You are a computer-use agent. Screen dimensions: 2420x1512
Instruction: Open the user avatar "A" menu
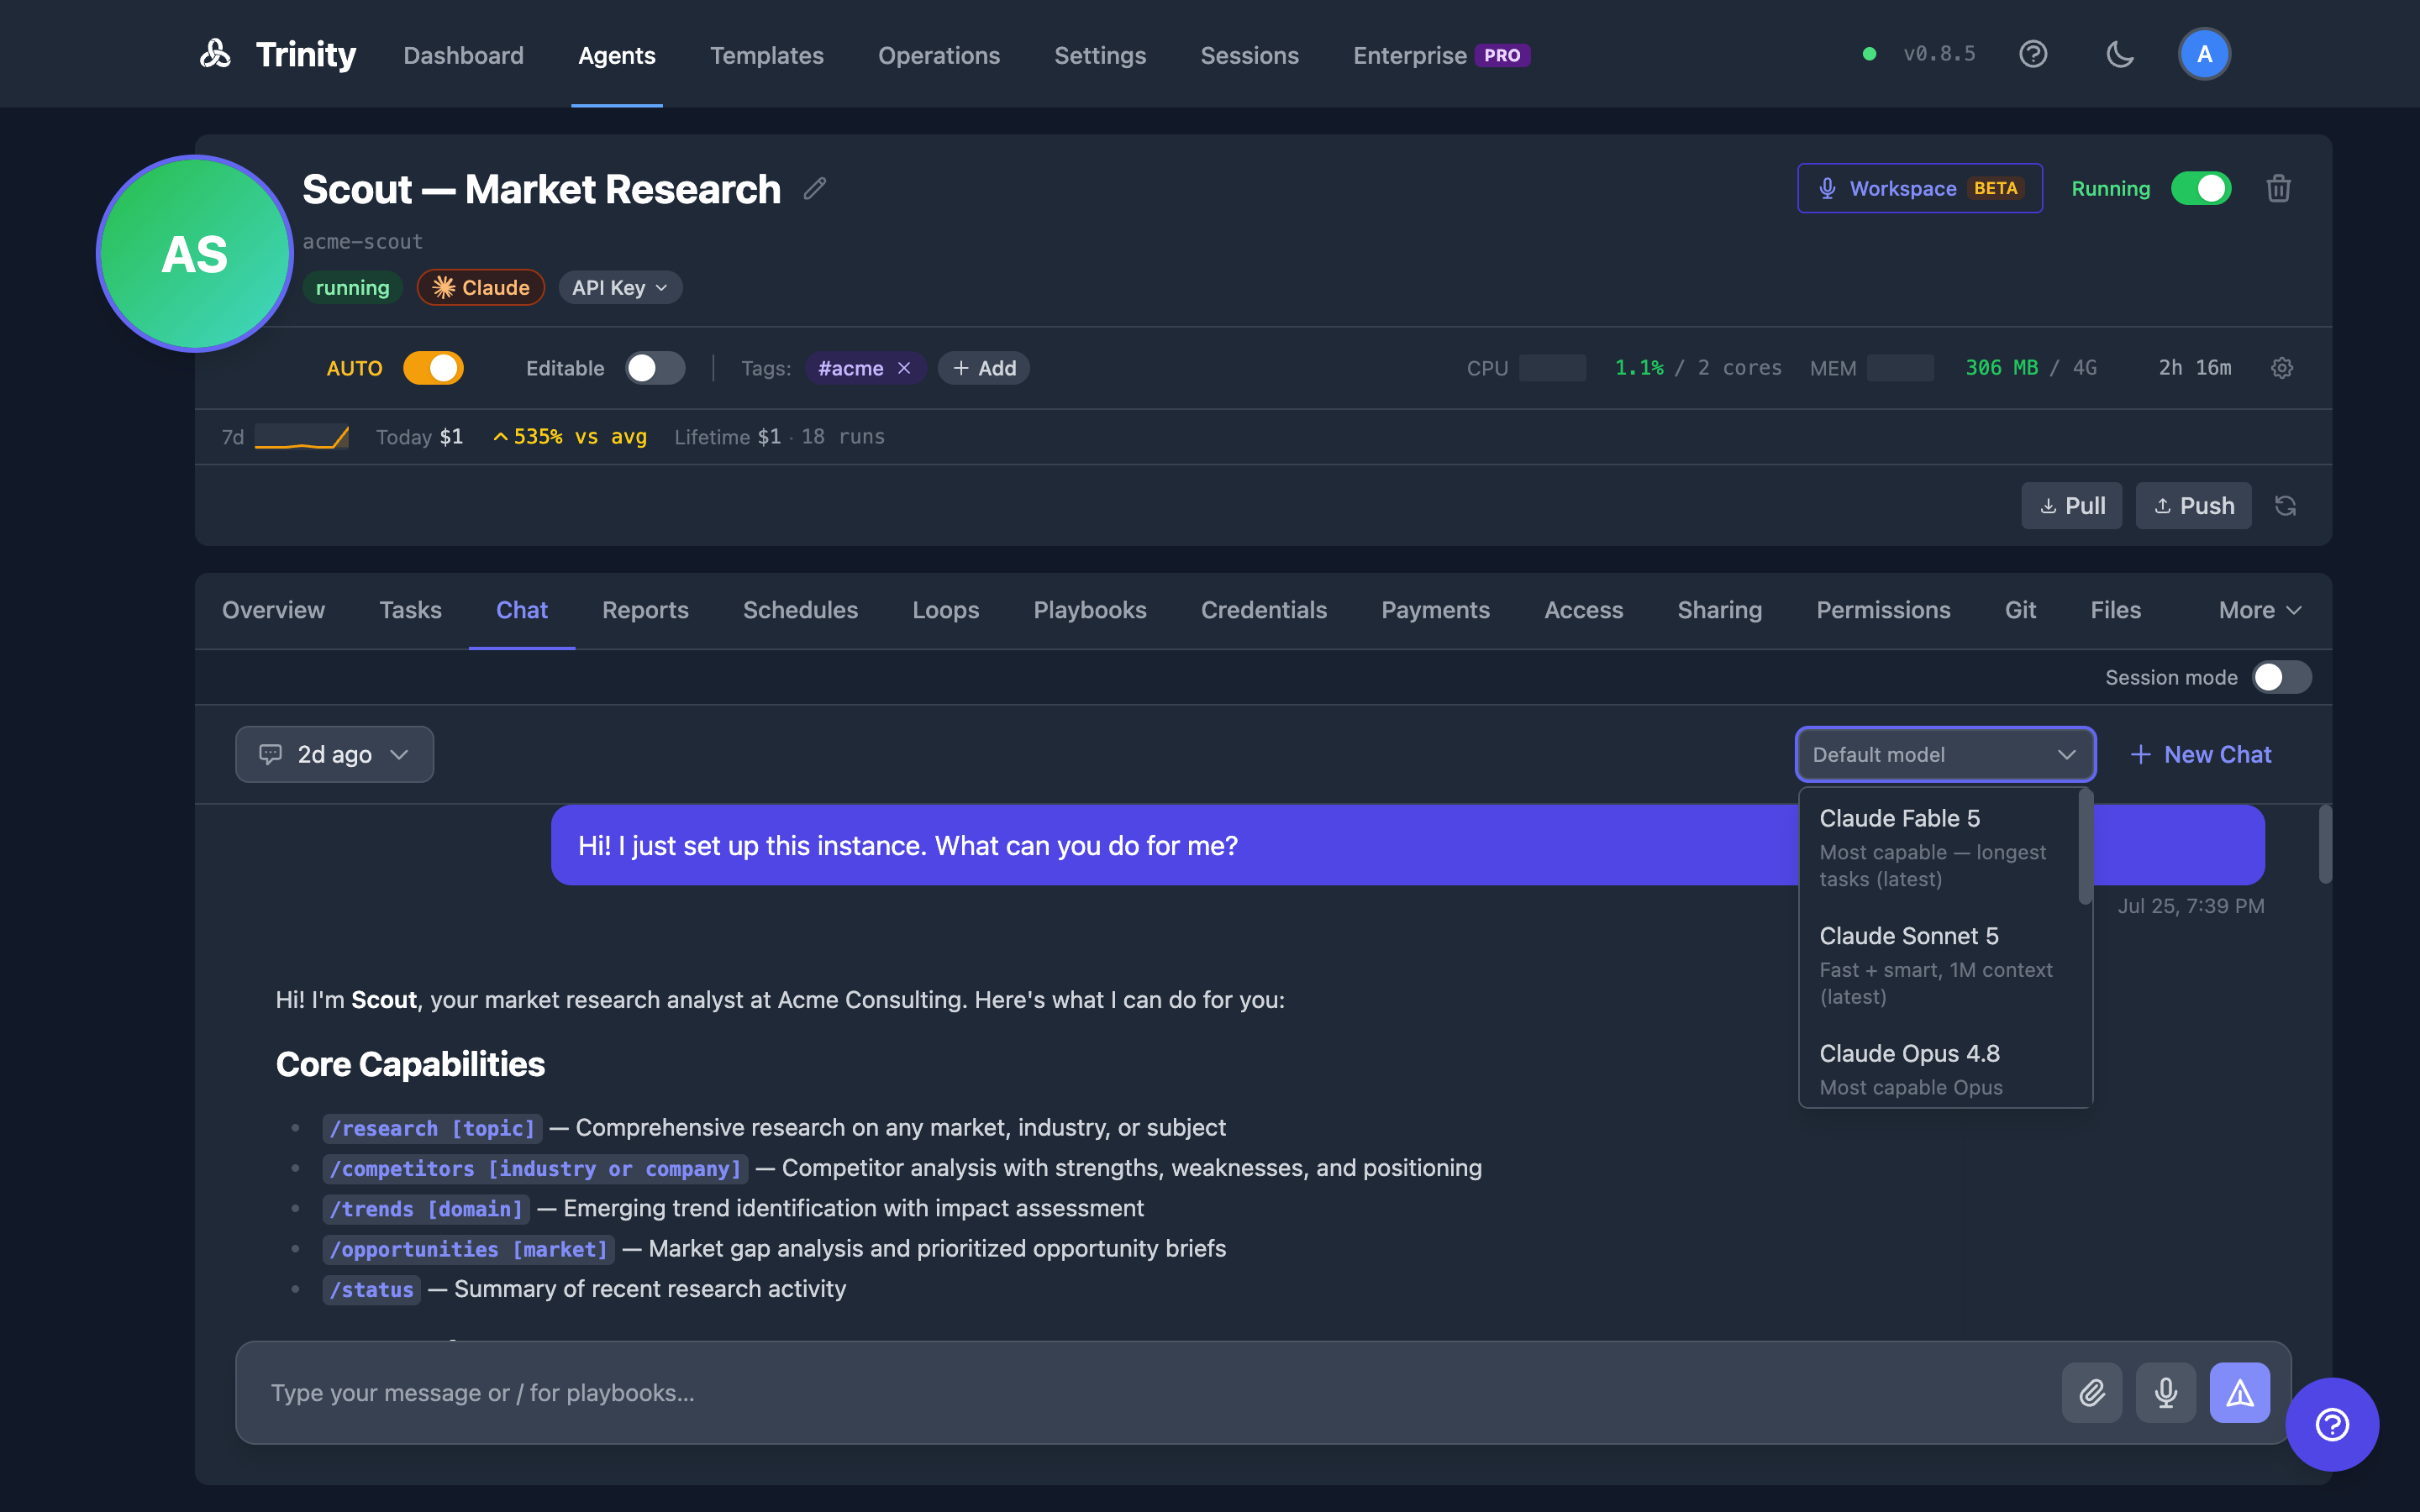[2204, 54]
